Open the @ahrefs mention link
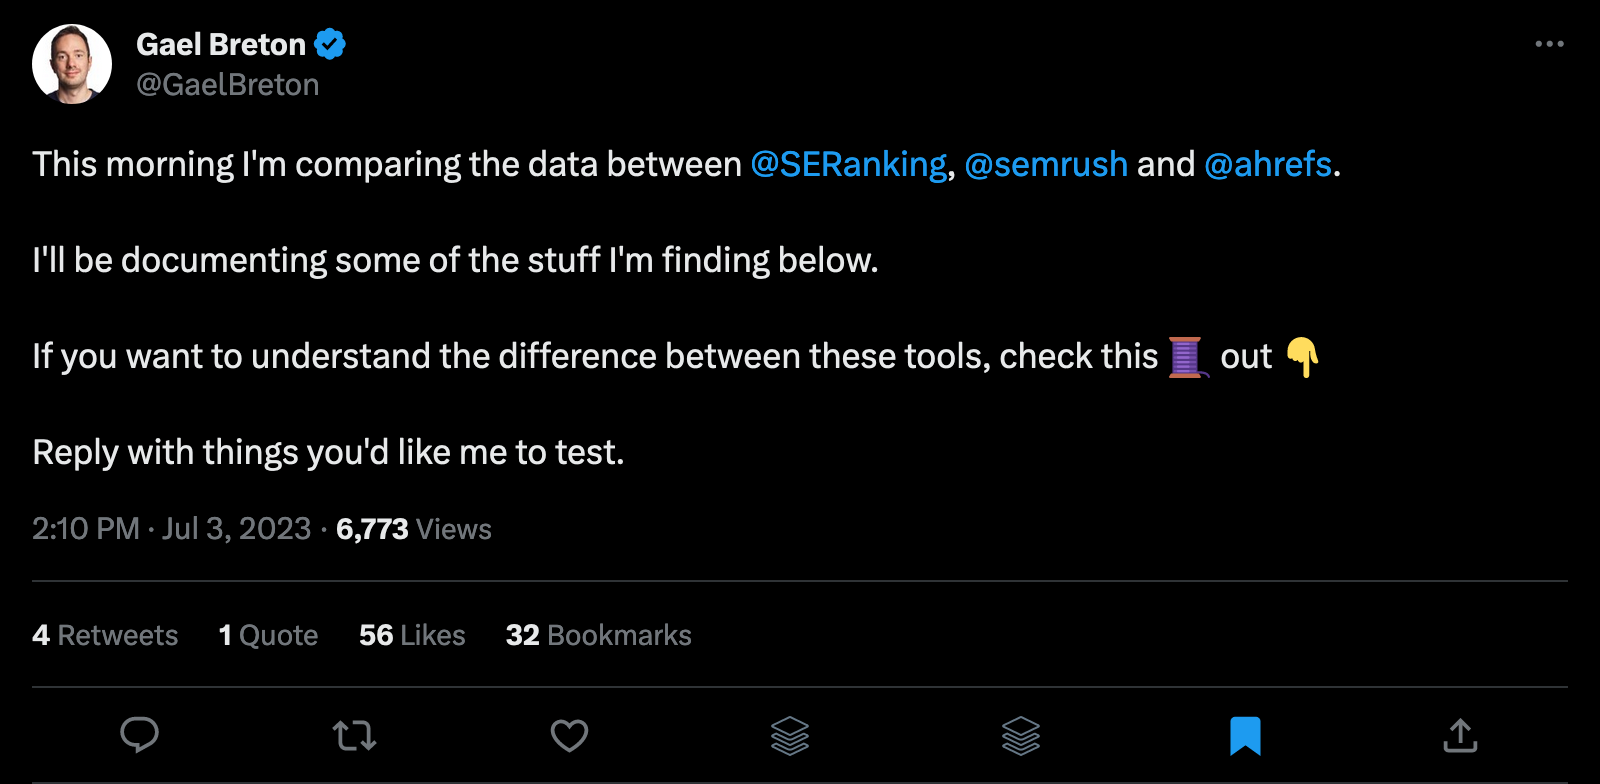 [x=1268, y=164]
